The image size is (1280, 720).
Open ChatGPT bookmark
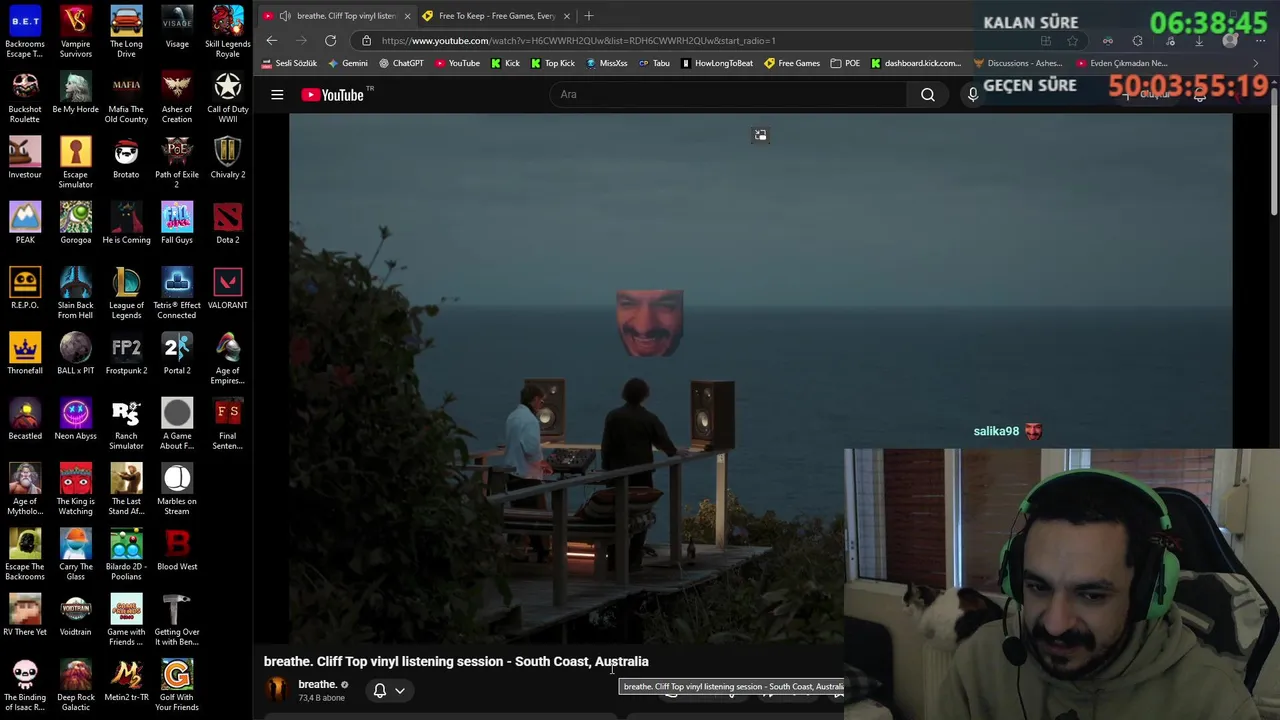click(401, 63)
